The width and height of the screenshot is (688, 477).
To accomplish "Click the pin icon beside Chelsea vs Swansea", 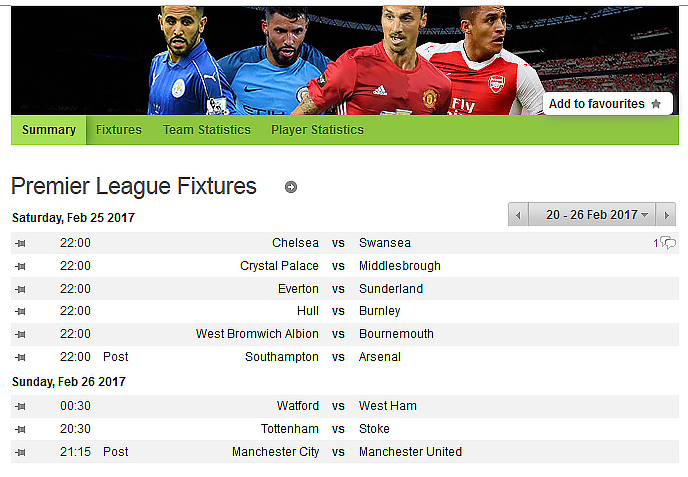I will pyautogui.click(x=20, y=243).
